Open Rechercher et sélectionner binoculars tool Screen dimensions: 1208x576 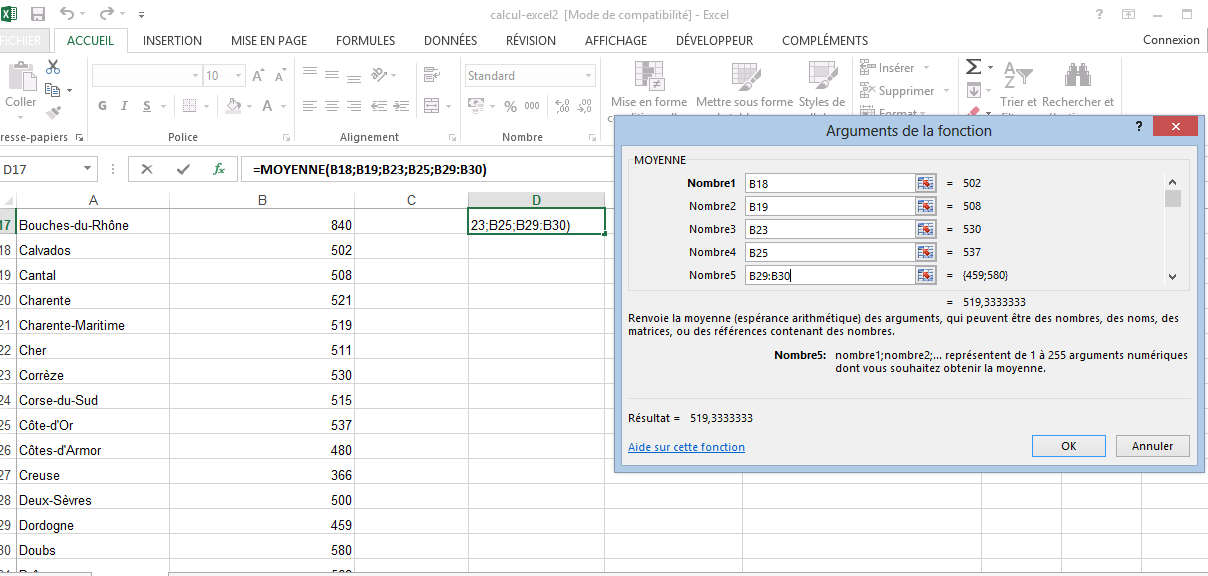(1077, 86)
